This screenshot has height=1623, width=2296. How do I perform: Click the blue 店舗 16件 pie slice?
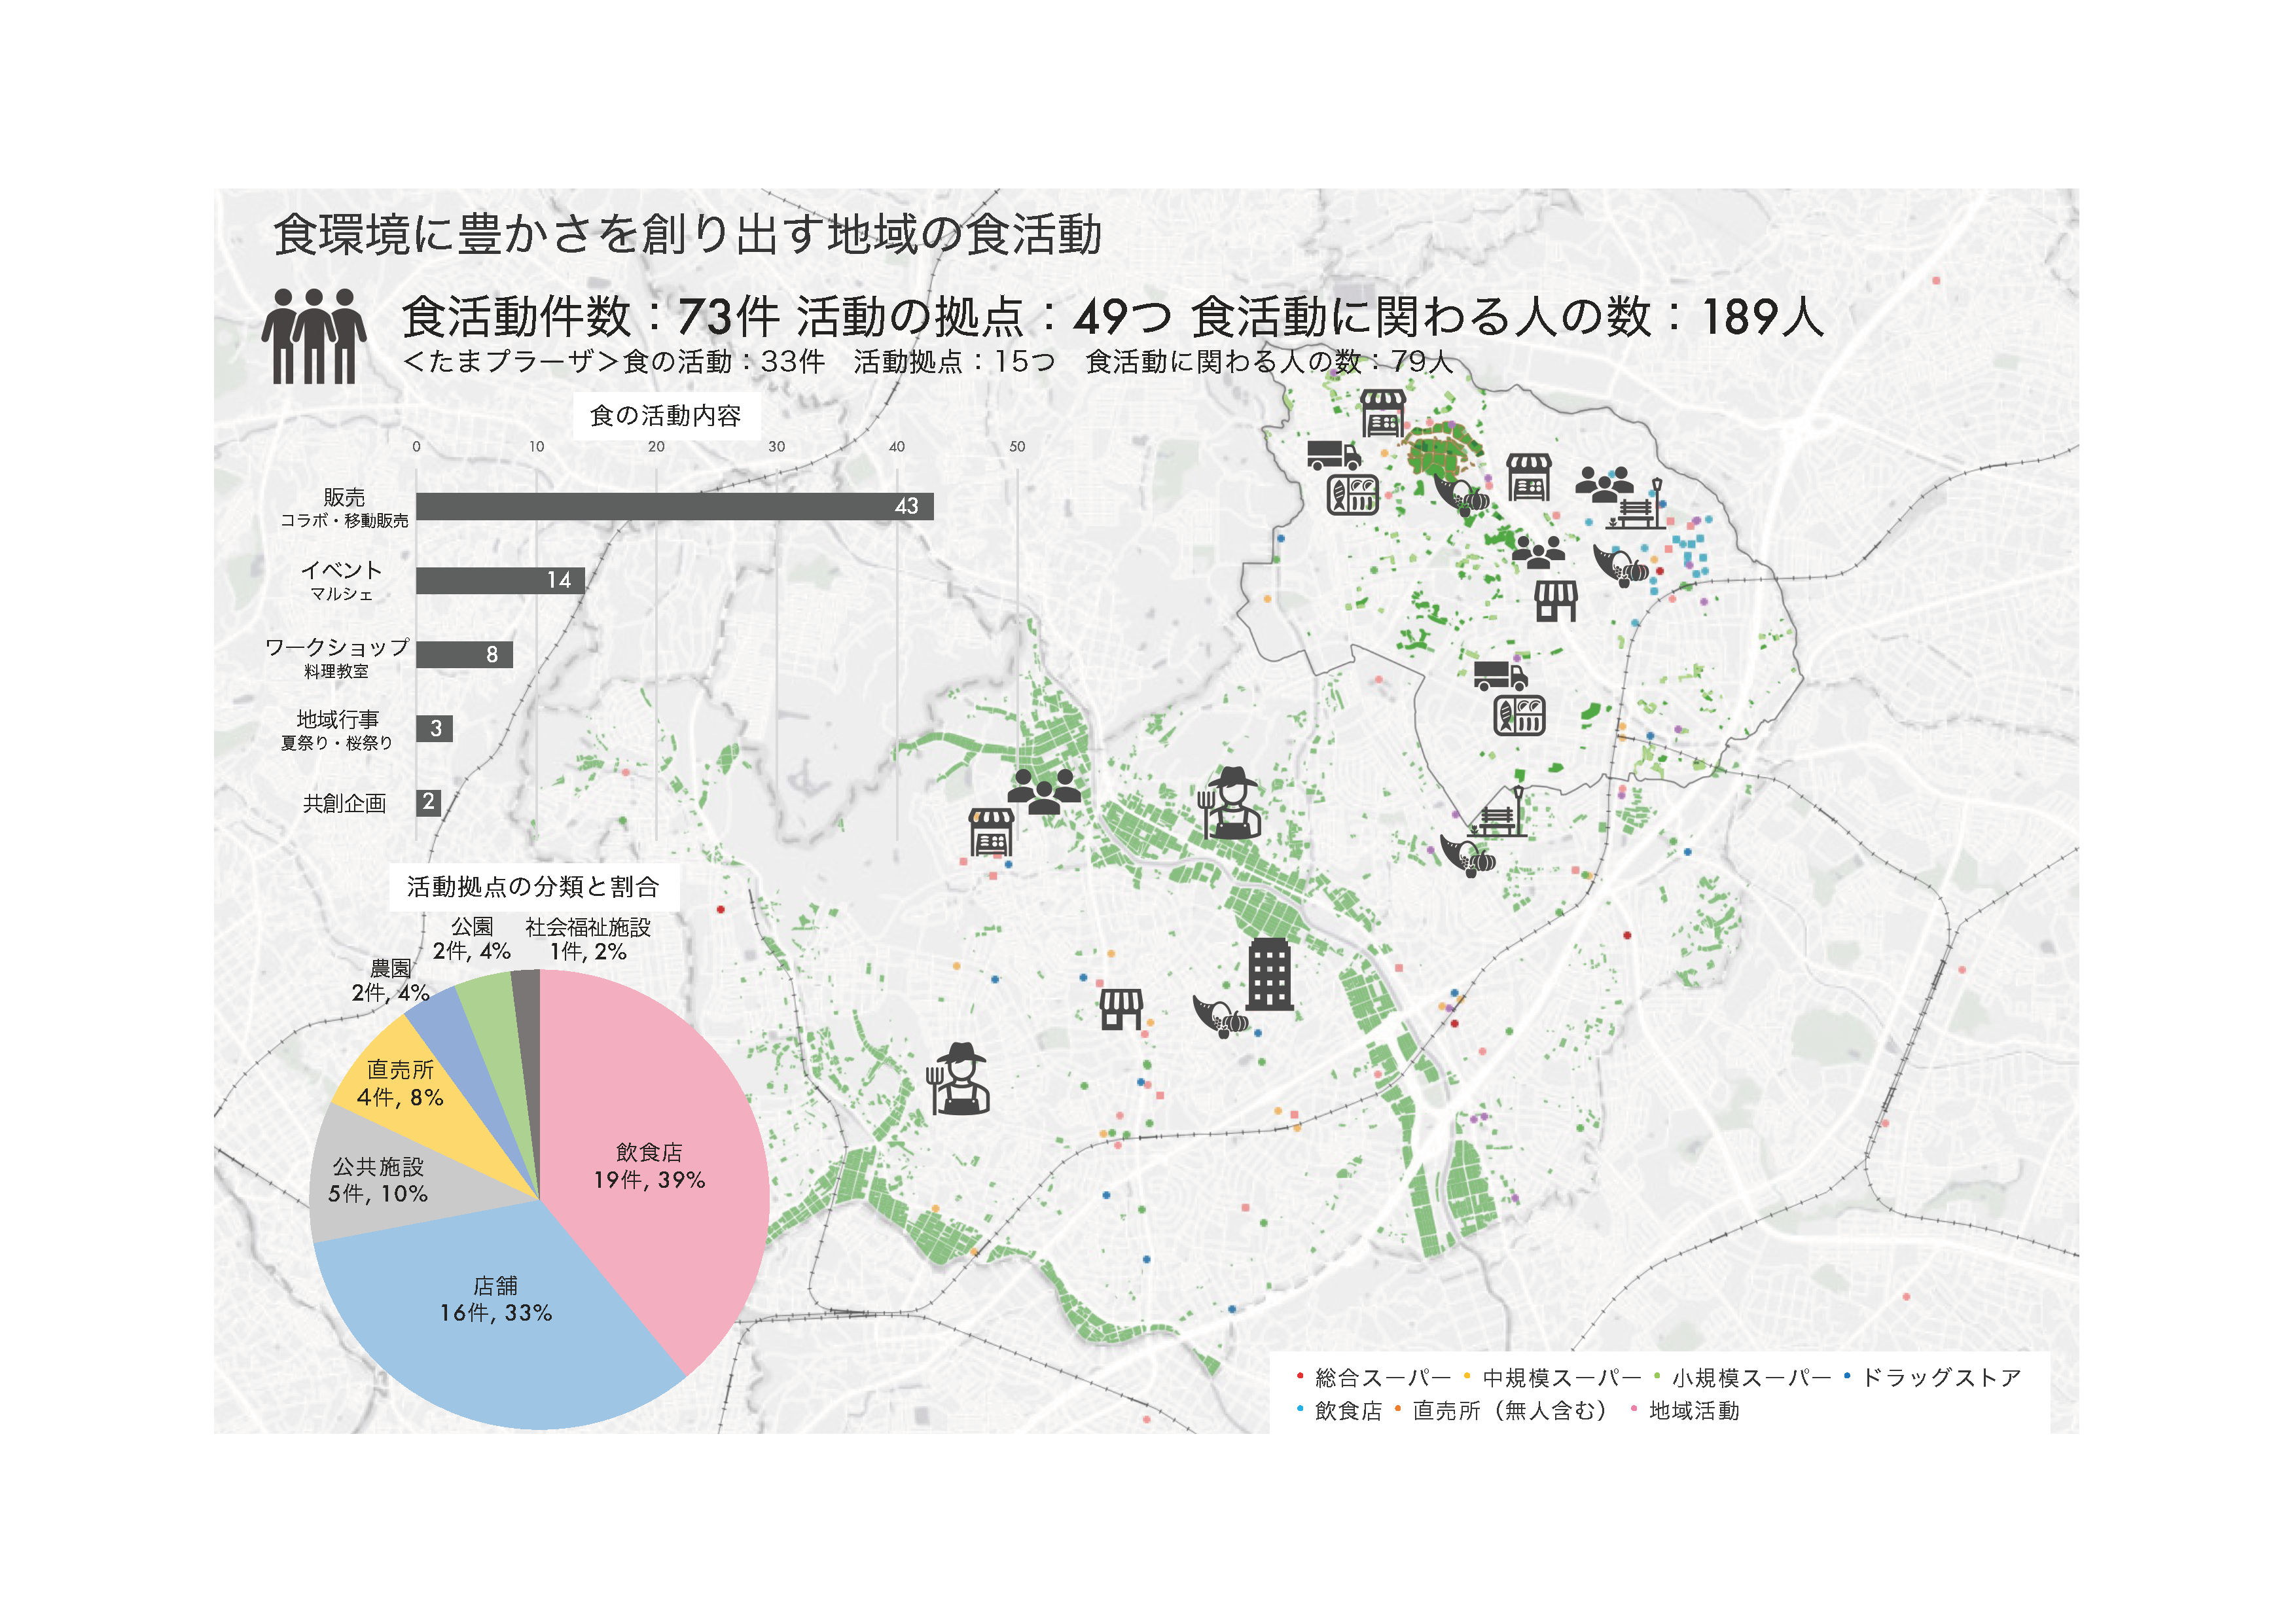[x=496, y=1310]
